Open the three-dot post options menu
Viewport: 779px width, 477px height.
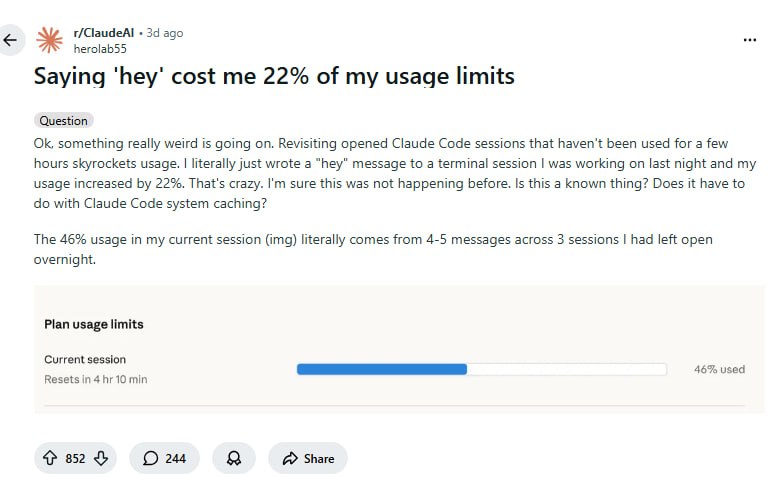point(750,40)
